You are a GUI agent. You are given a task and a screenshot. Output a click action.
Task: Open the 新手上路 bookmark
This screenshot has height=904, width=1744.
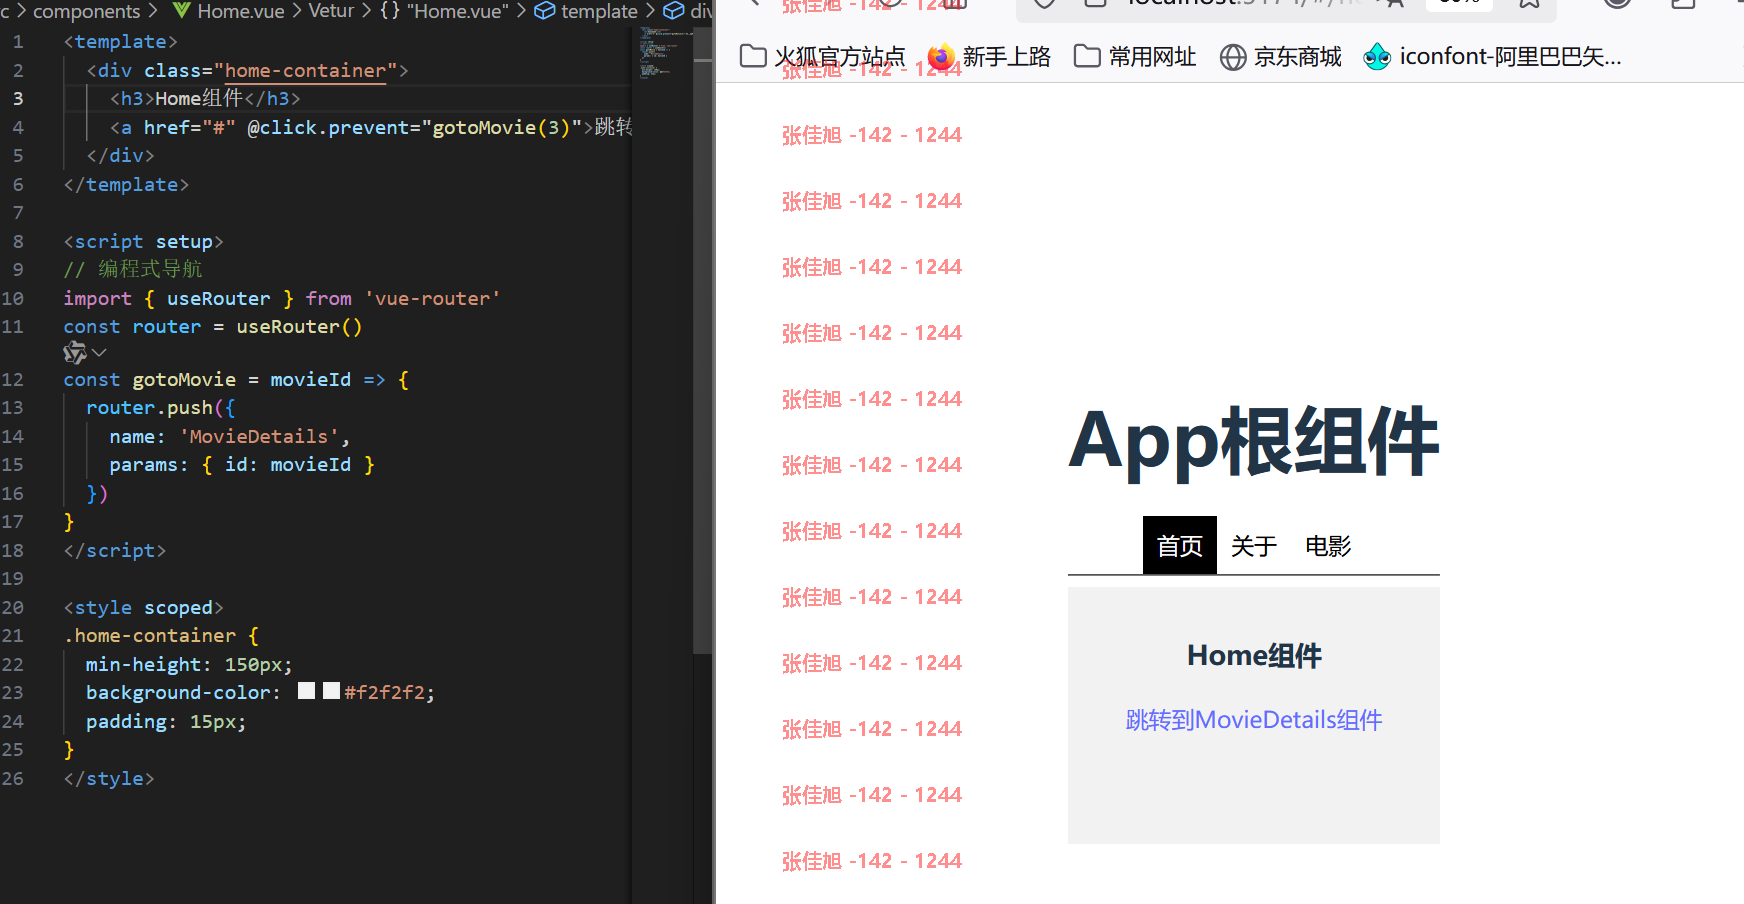point(1007,57)
